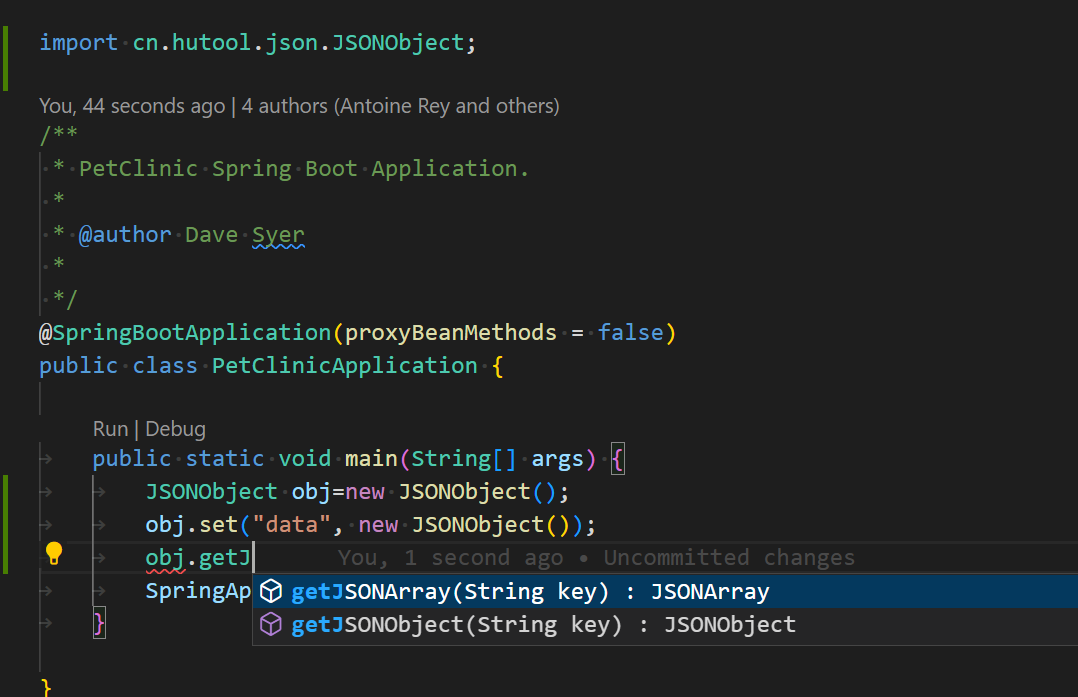
Task: Click the PetClinicApplication class name
Action: point(344,366)
